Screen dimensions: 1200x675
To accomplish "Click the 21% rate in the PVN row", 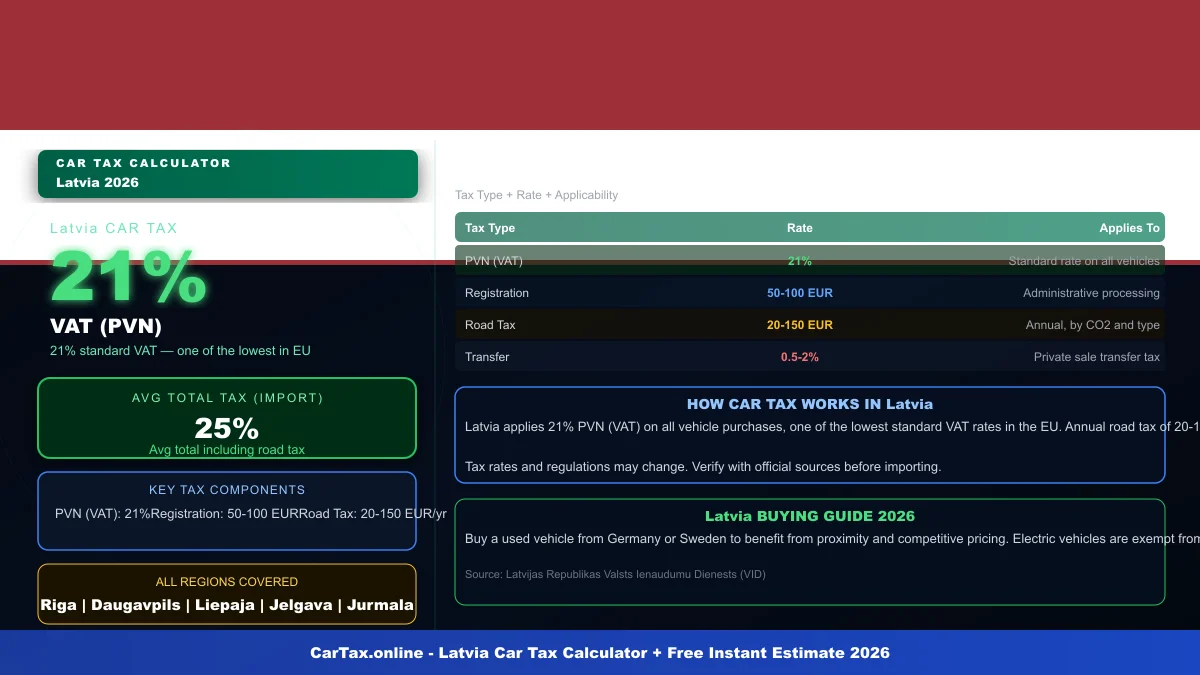I will pos(800,261).
